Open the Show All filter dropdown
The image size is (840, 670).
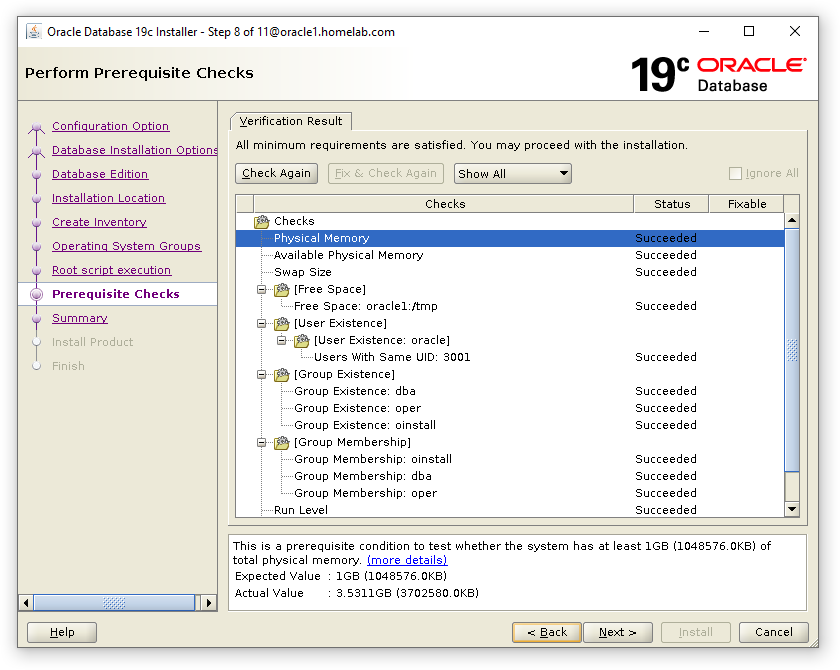[512, 173]
